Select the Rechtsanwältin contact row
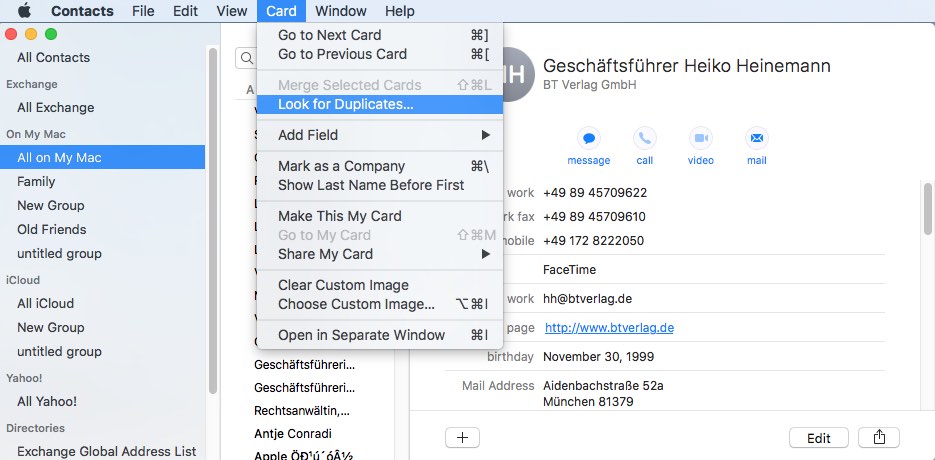The height and width of the screenshot is (460, 935). pos(302,411)
